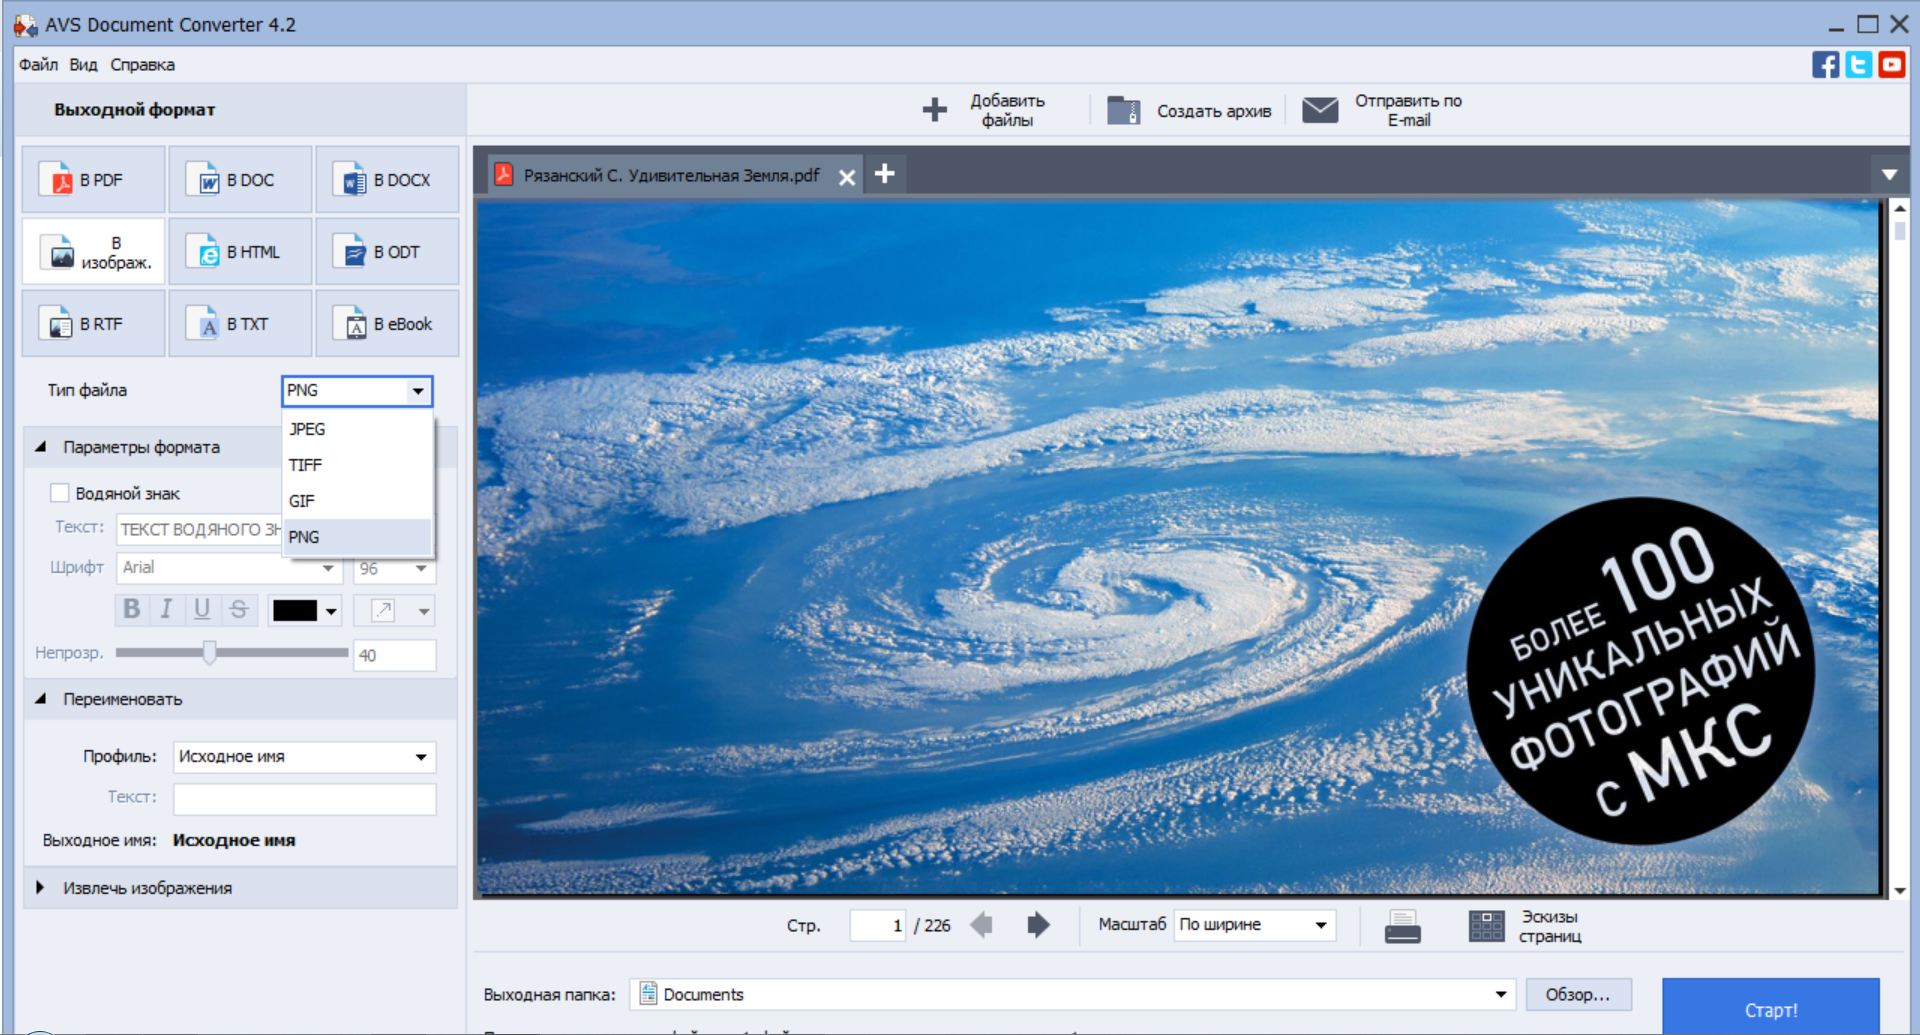Screen dimensions: 1920x1035
Task: Click the Непрозр. opacity slider handle
Action: [209, 653]
